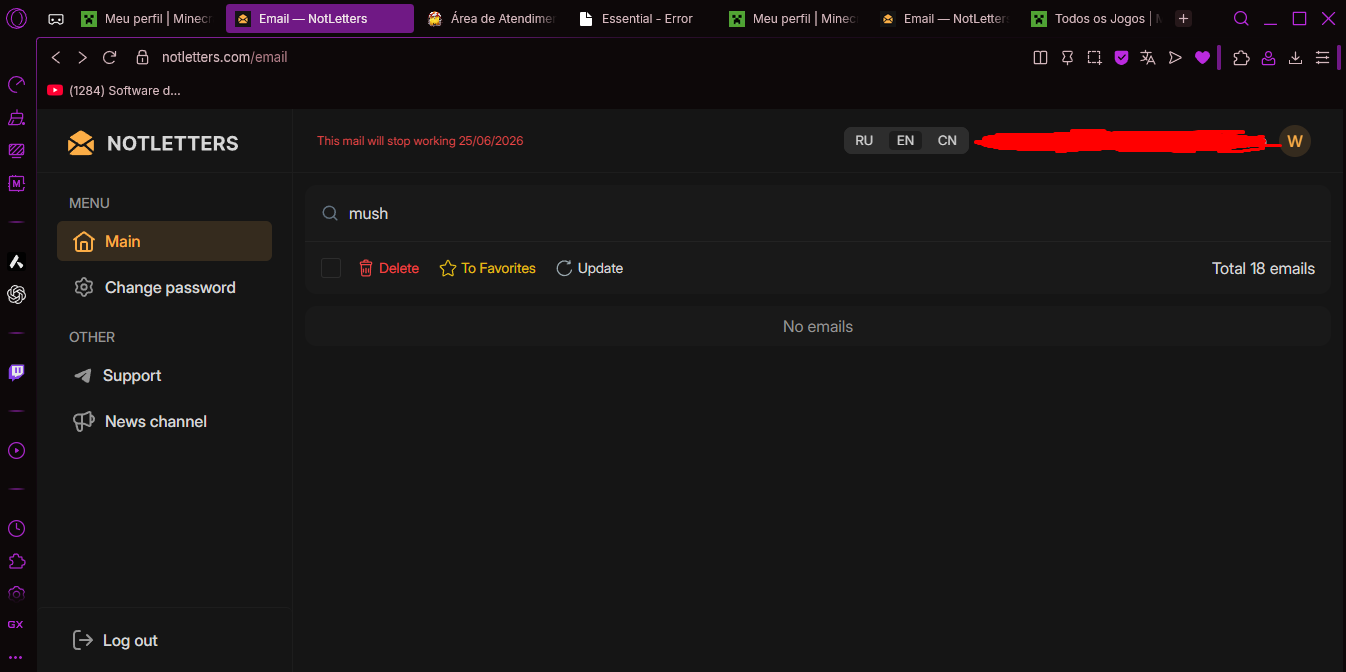Image resolution: width=1346 pixels, height=672 pixels.
Task: Open the Twitch sidebar panel
Action: click(x=16, y=373)
